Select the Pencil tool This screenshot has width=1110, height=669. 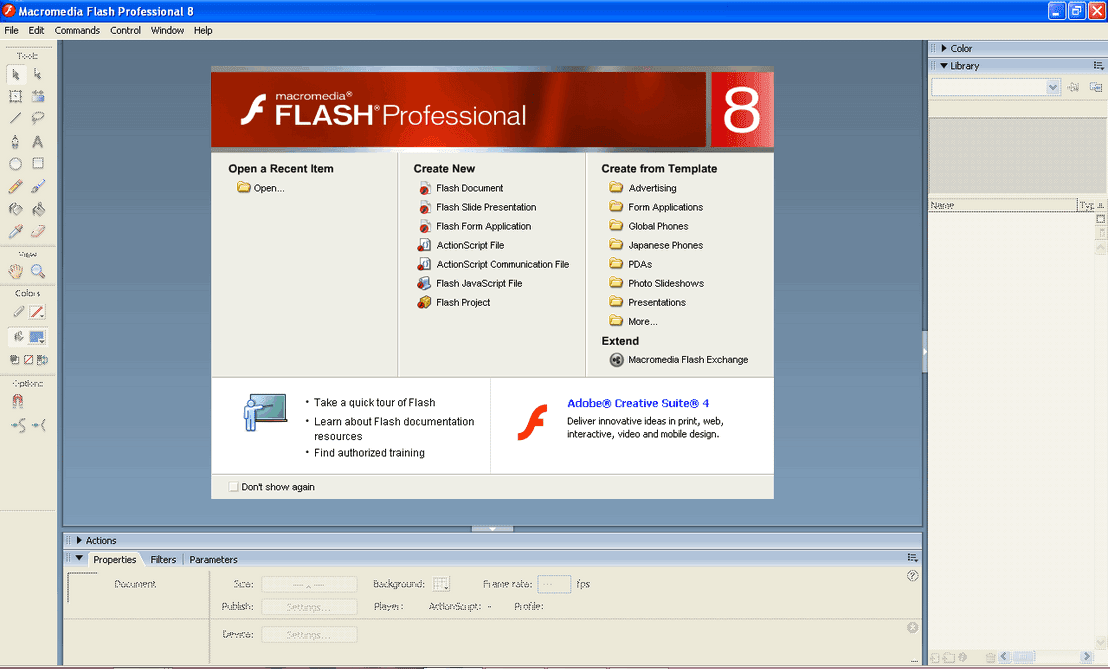click(16, 186)
